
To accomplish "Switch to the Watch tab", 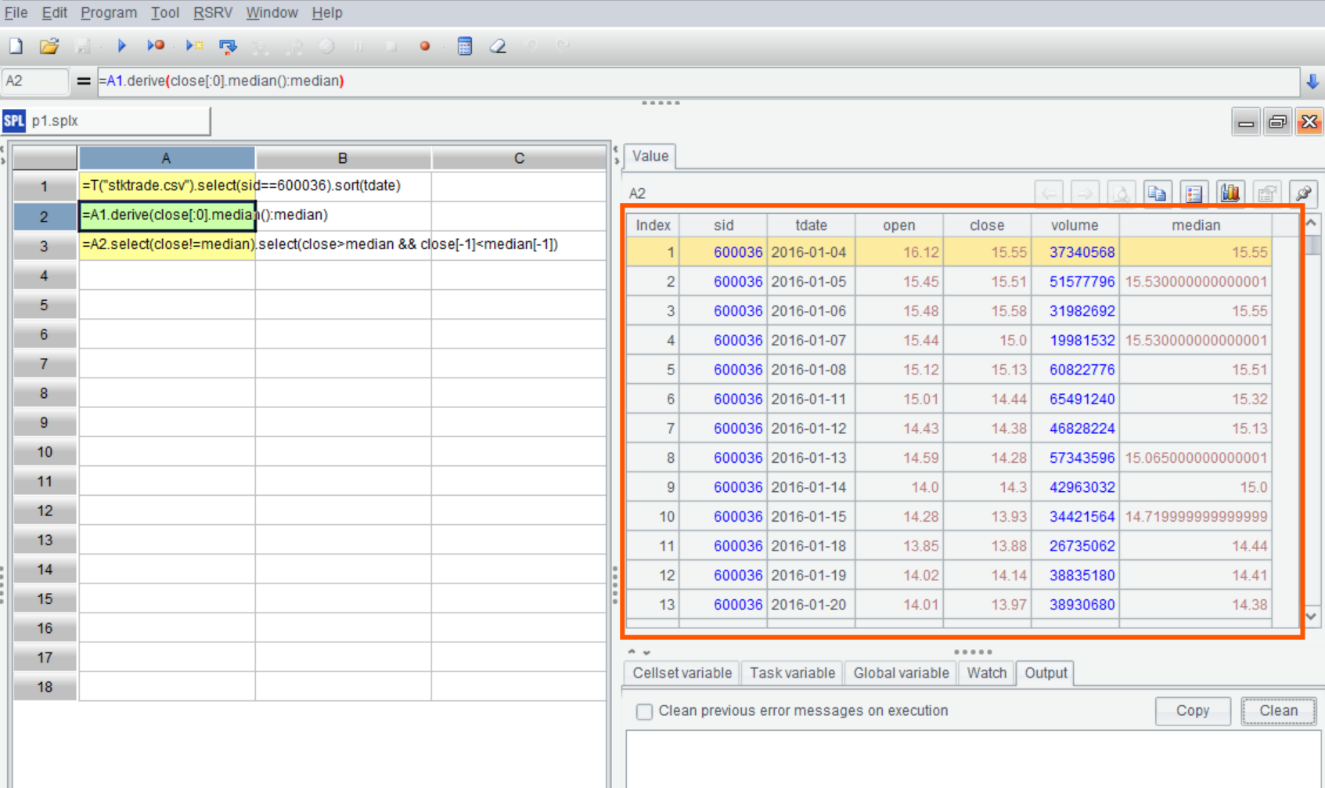I will (986, 673).
